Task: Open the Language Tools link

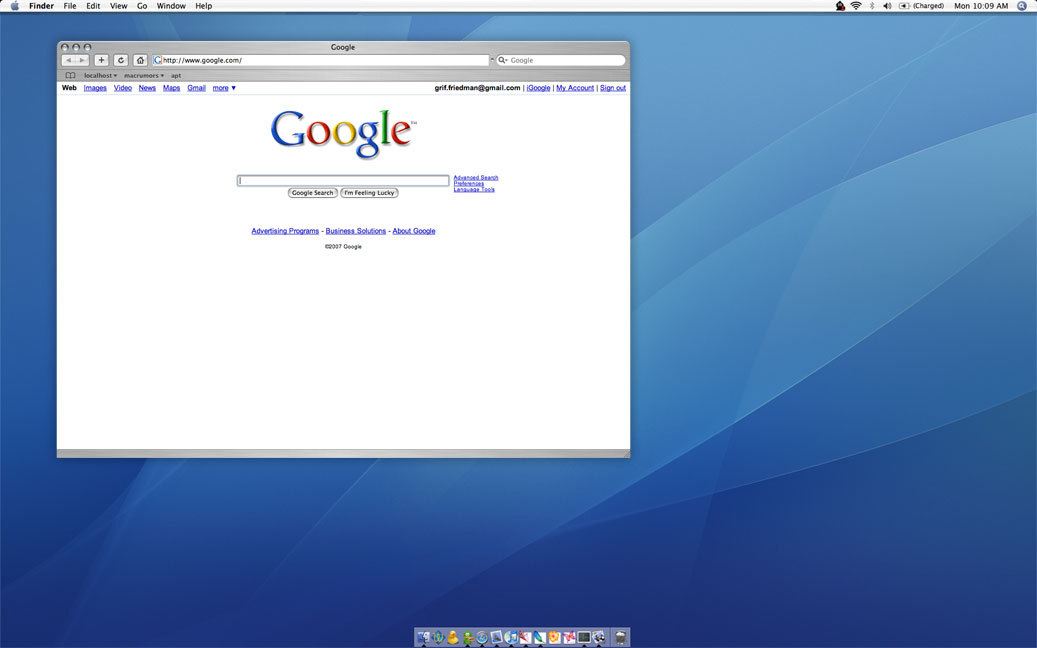Action: 474,190
